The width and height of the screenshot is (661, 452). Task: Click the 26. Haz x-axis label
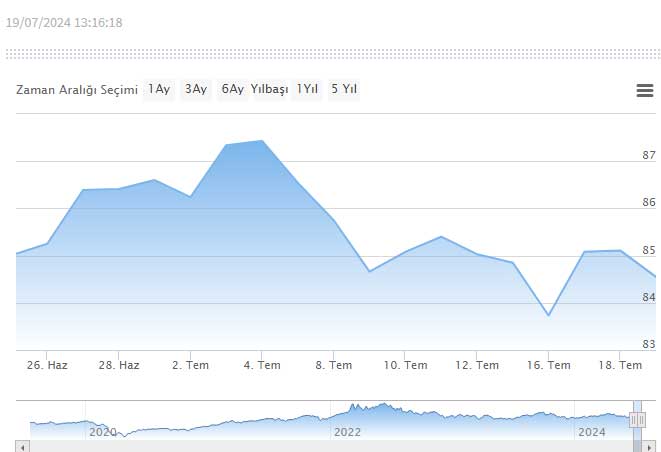point(48,365)
